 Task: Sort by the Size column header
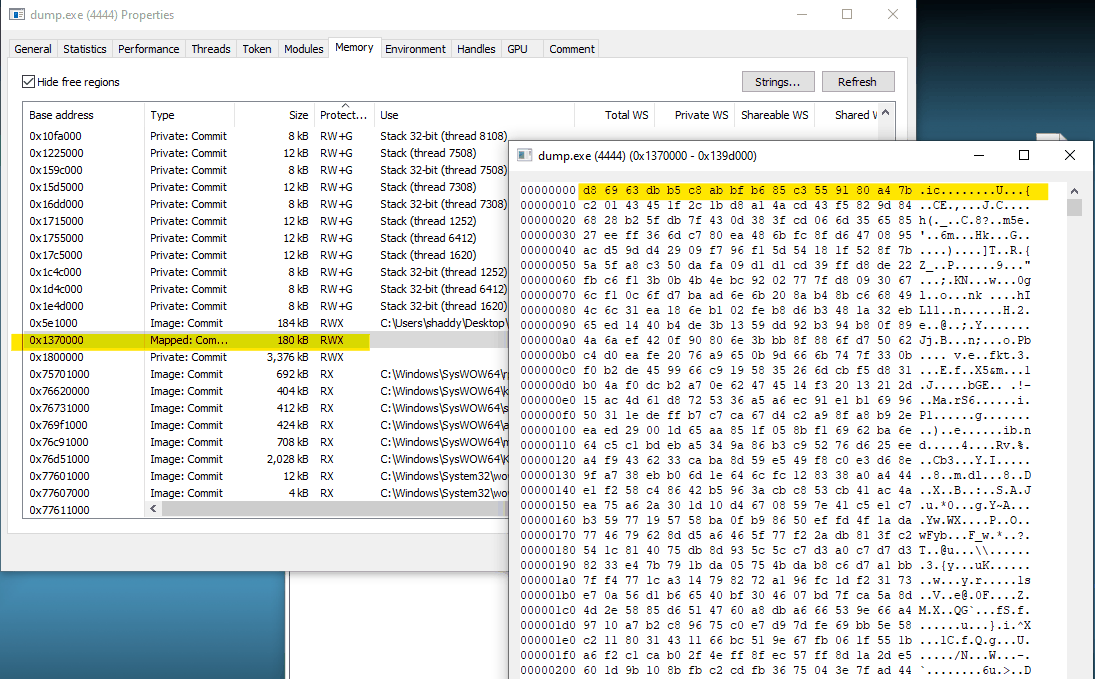[x=274, y=115]
